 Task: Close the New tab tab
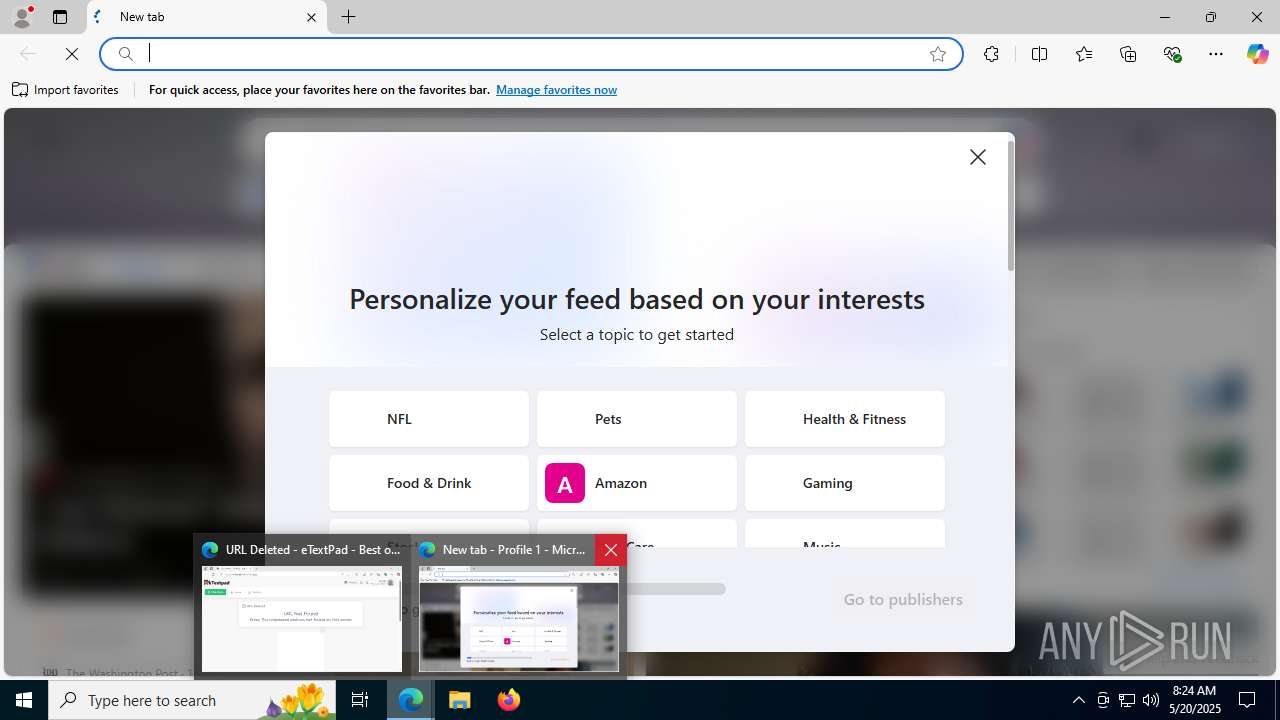tap(311, 17)
